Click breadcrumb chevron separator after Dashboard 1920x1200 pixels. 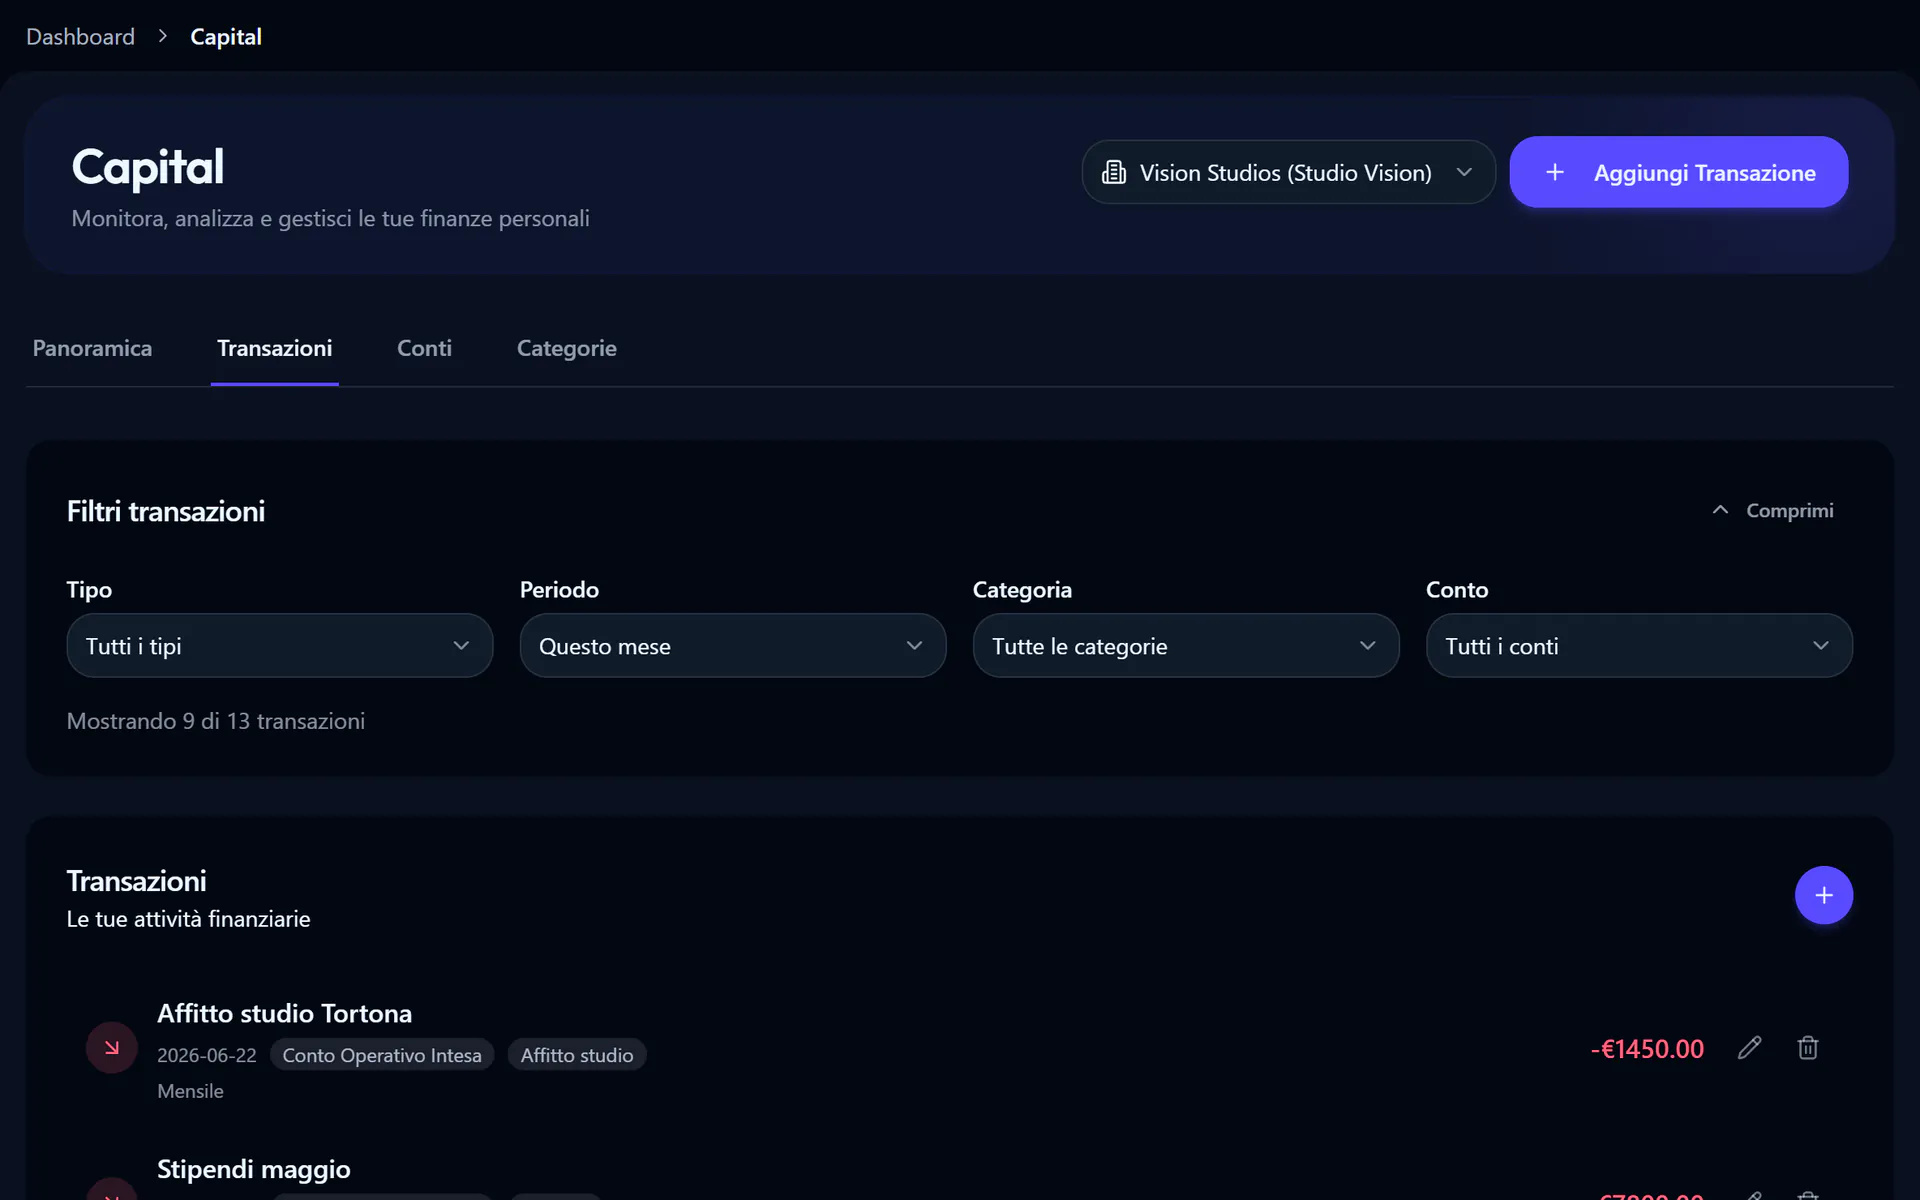coord(162,36)
